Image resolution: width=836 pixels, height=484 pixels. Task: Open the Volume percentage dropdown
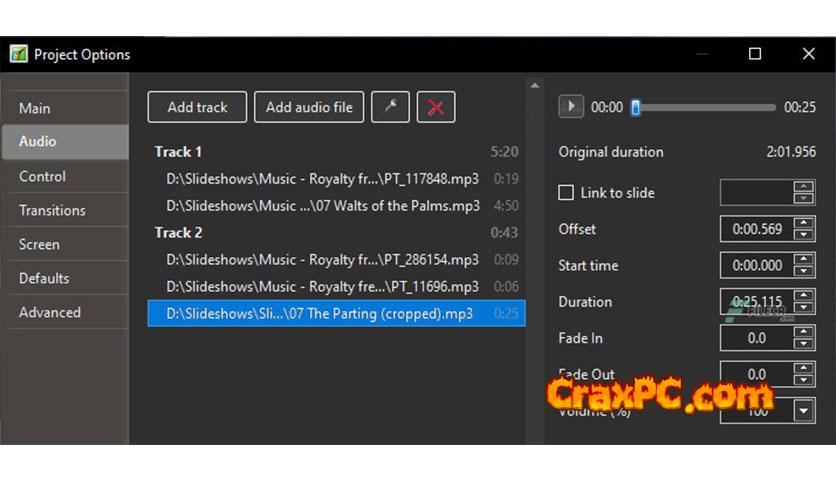click(x=804, y=410)
